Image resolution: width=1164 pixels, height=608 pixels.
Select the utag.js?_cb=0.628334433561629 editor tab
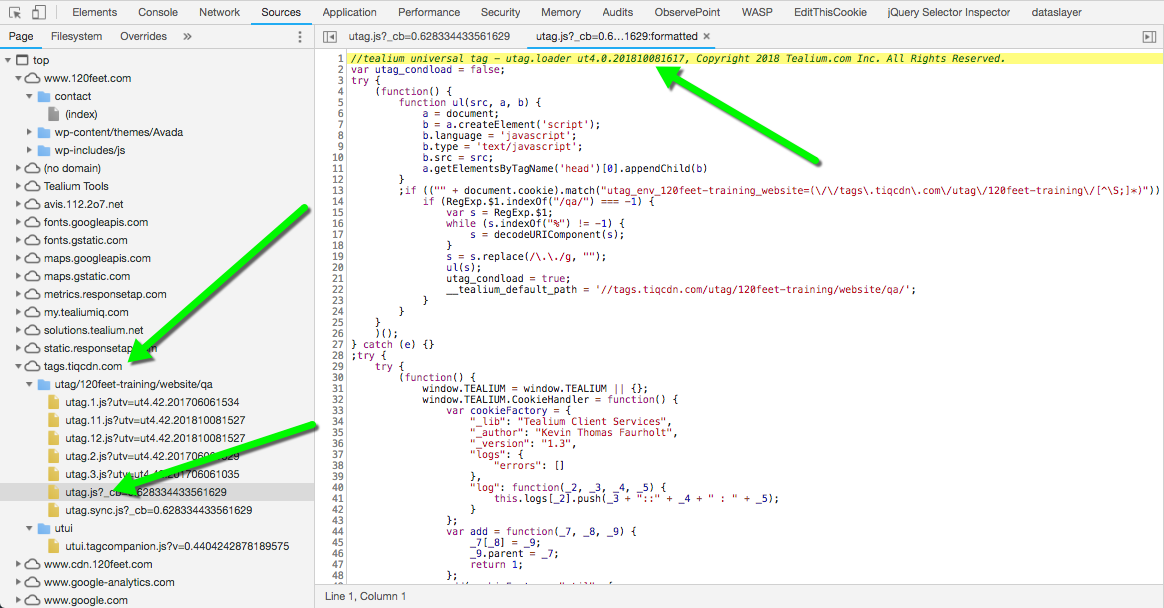429,36
